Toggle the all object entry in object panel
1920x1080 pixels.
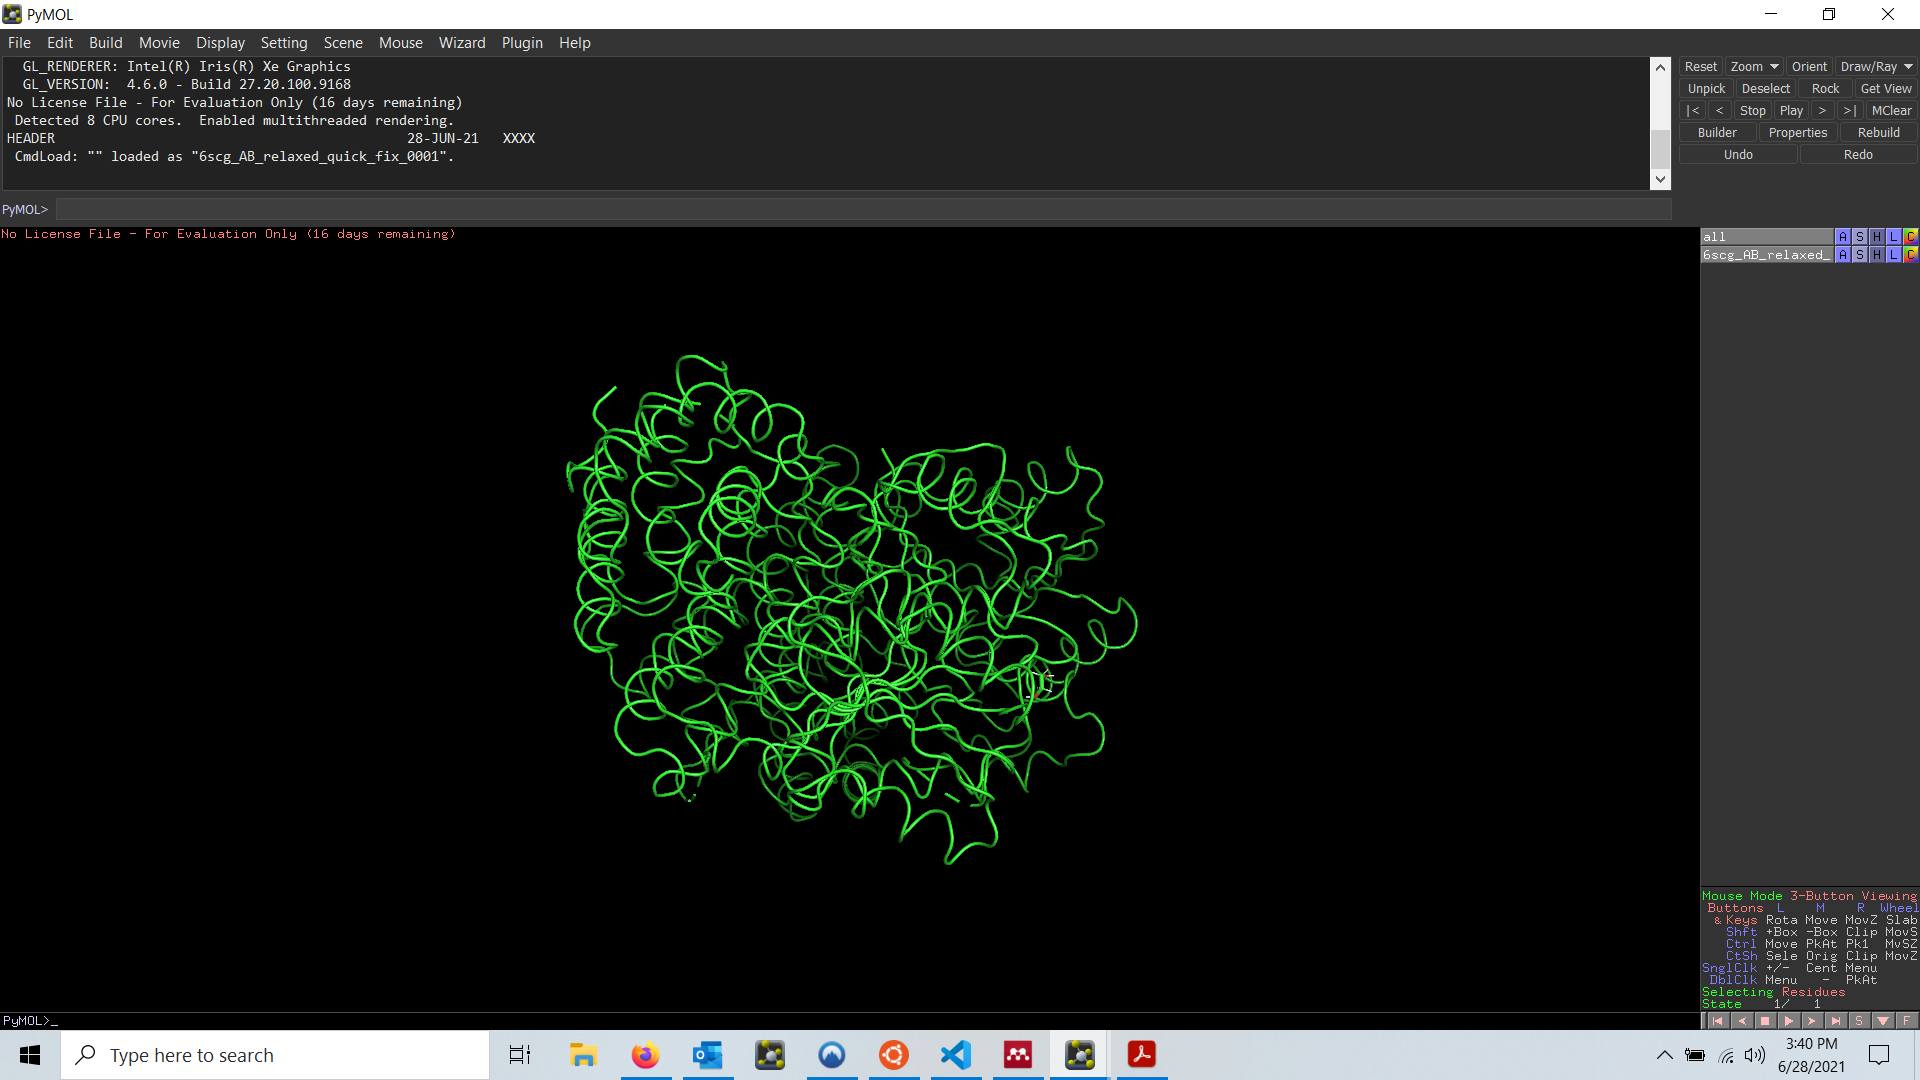[x=1766, y=237]
